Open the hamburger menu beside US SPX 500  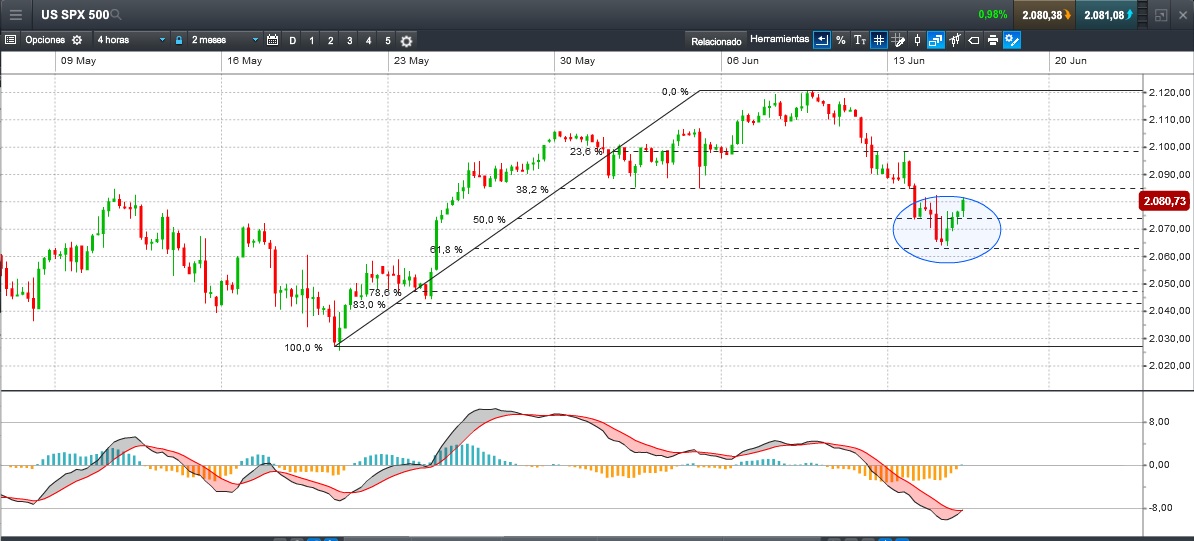(x=16, y=15)
